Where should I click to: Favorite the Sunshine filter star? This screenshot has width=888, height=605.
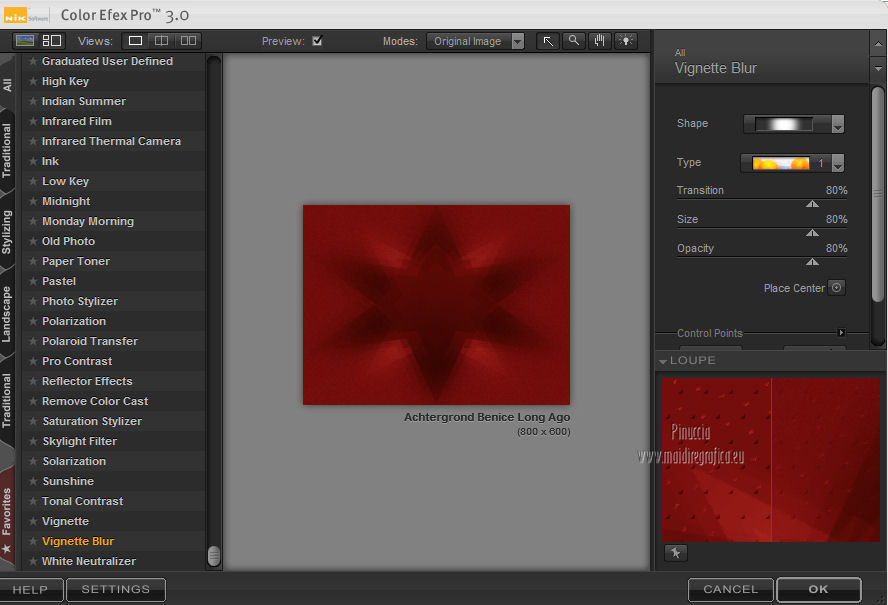(x=33, y=481)
